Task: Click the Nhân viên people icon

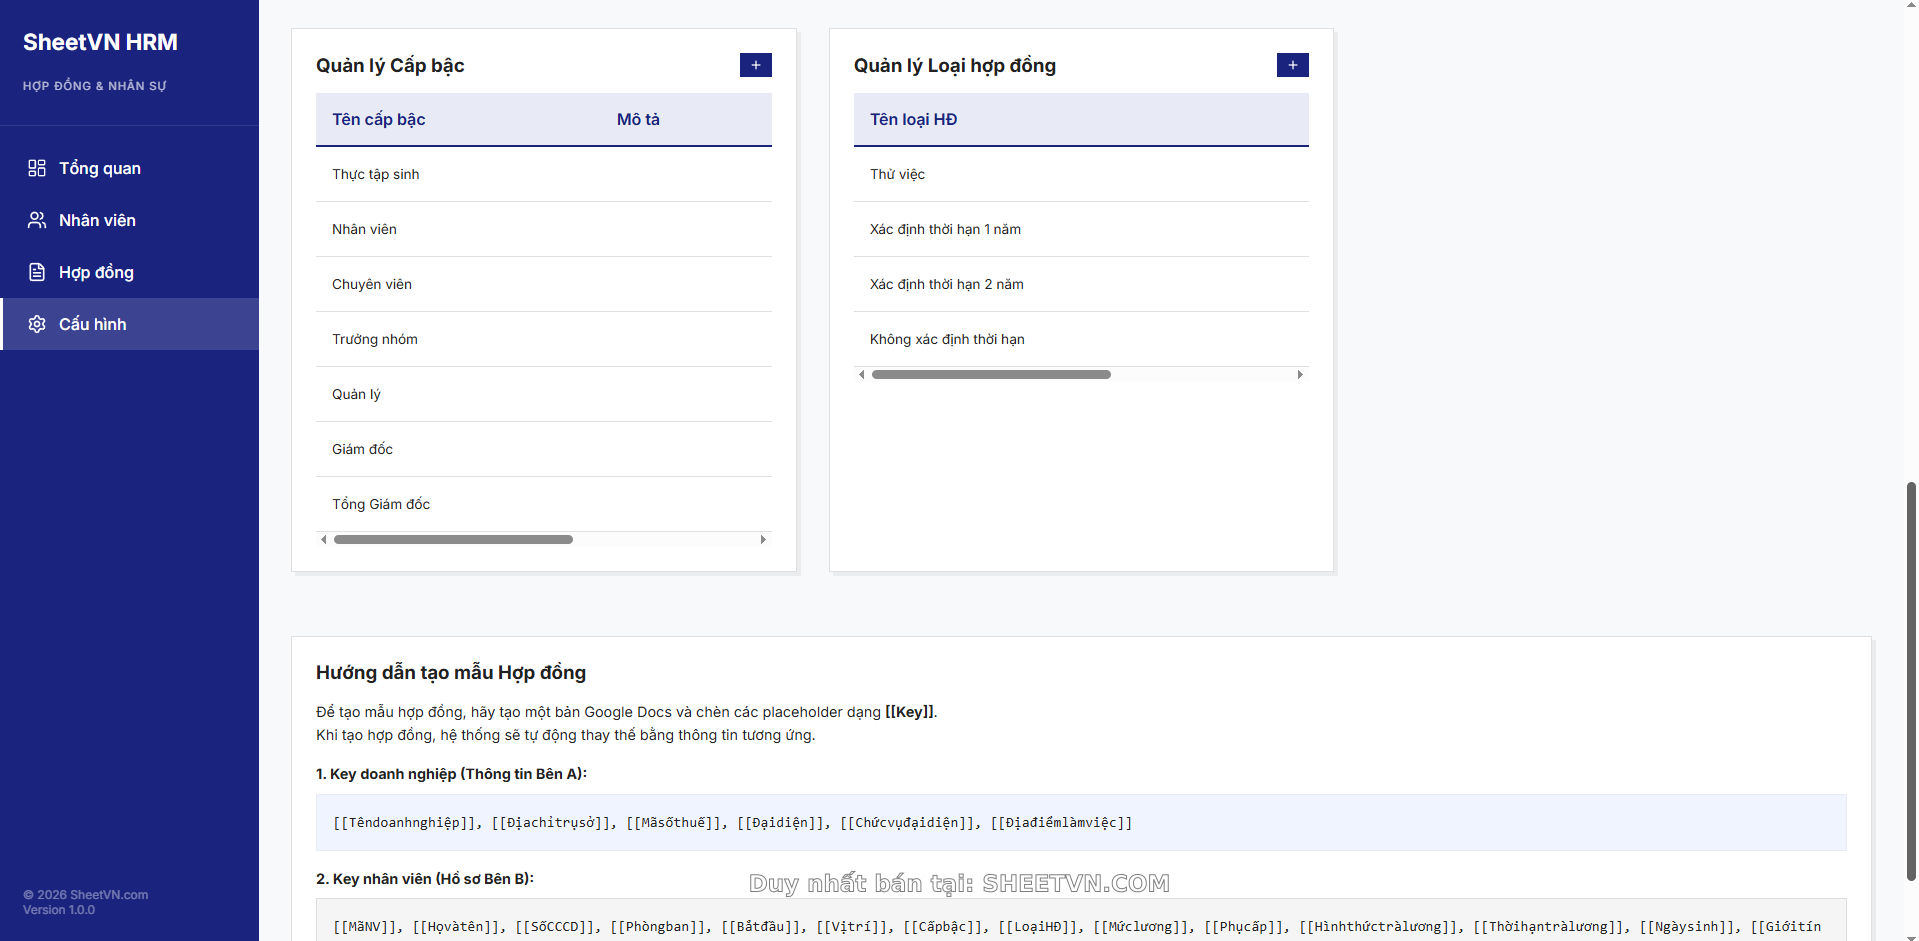Action: (37, 220)
